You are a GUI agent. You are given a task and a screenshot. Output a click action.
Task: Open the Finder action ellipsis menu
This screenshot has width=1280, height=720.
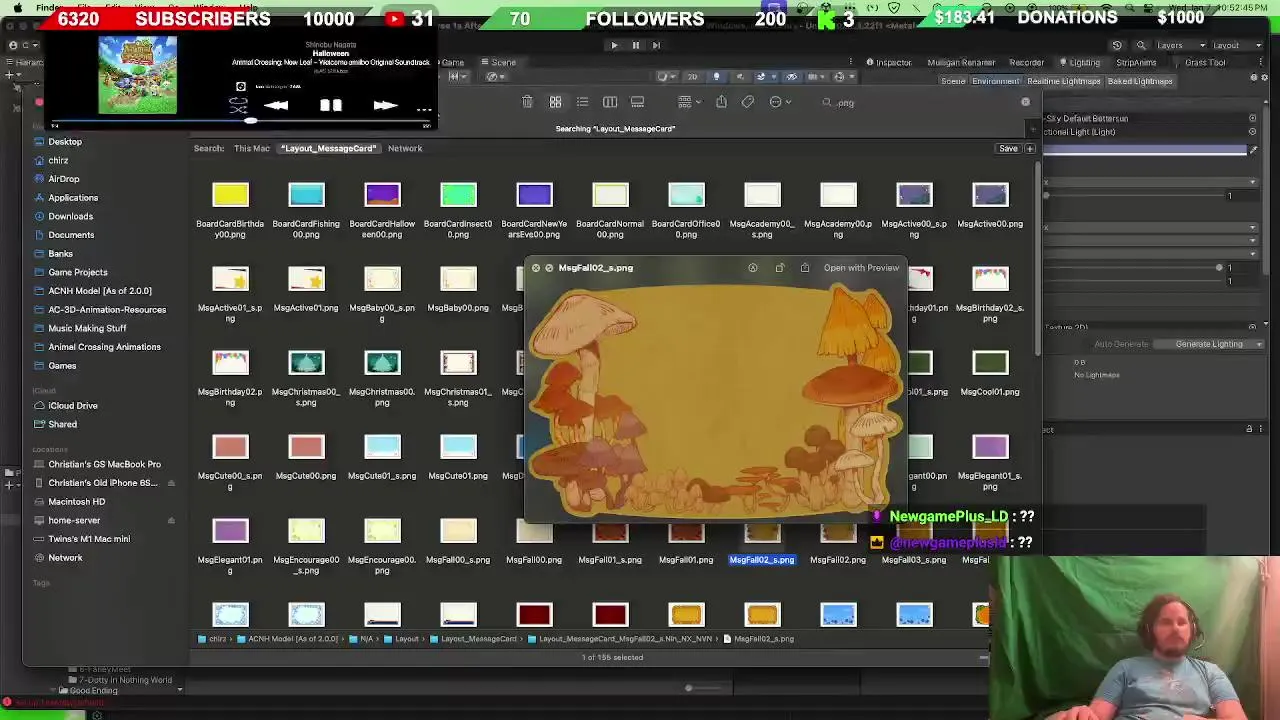[x=780, y=102]
